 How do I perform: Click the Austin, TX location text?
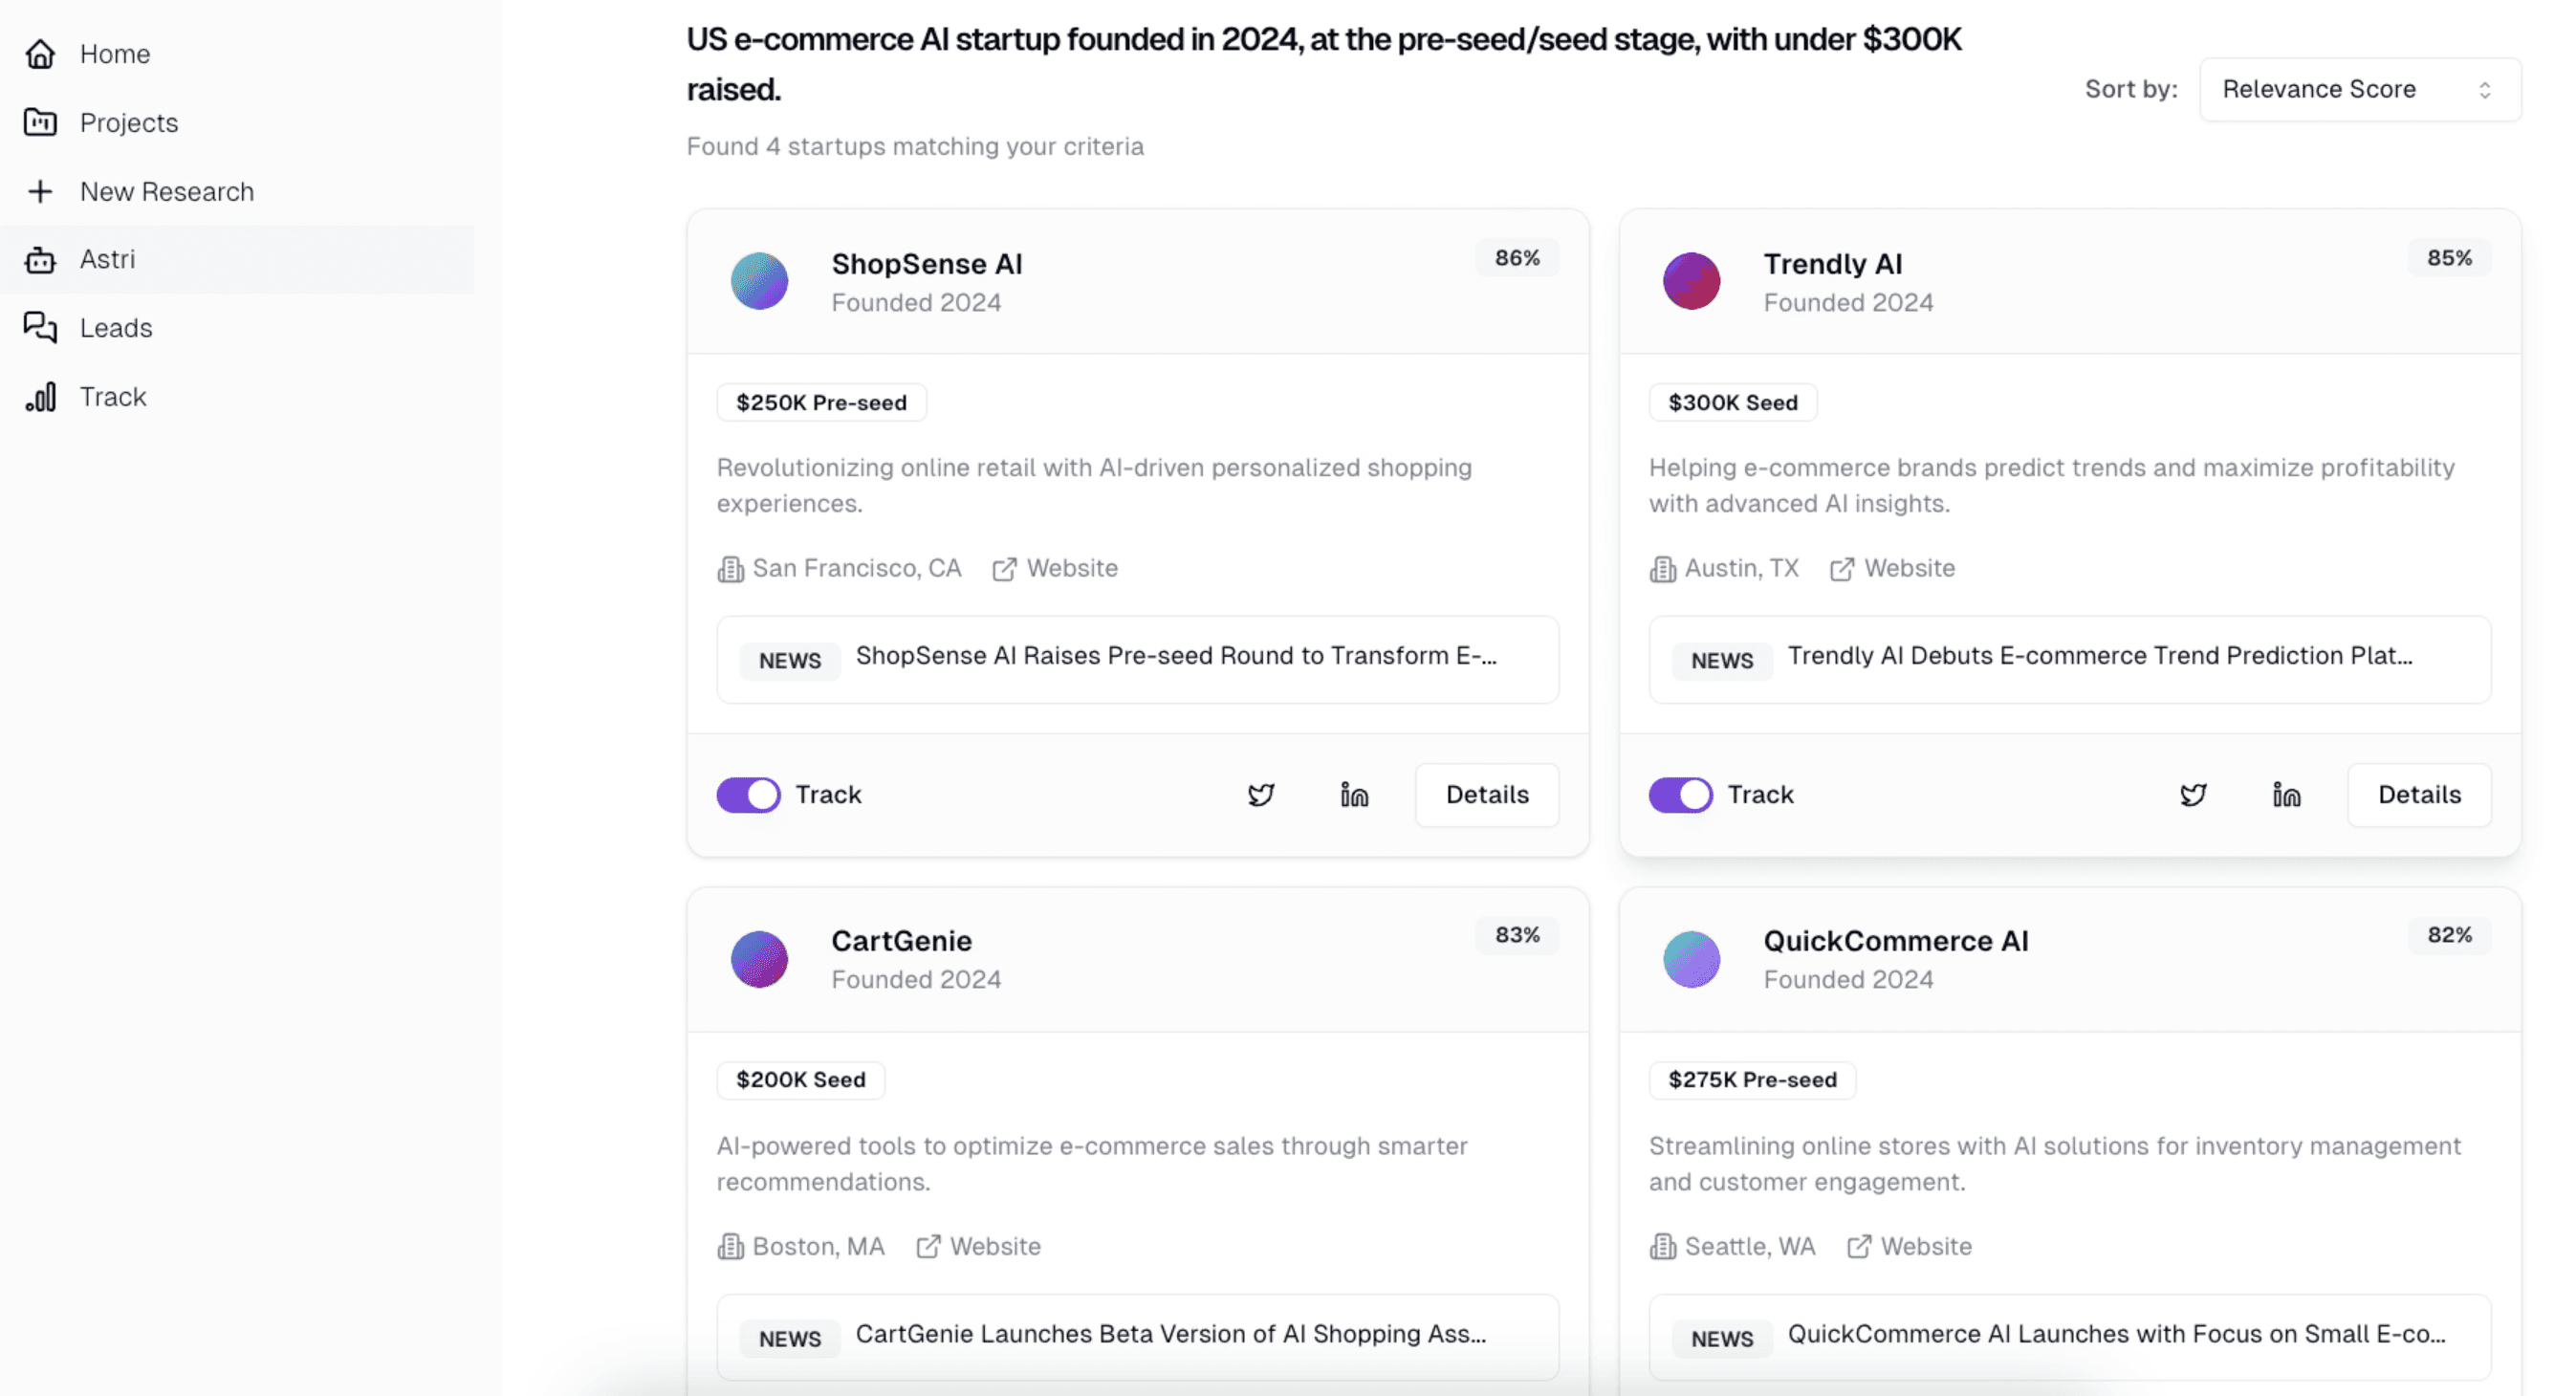point(1742,569)
